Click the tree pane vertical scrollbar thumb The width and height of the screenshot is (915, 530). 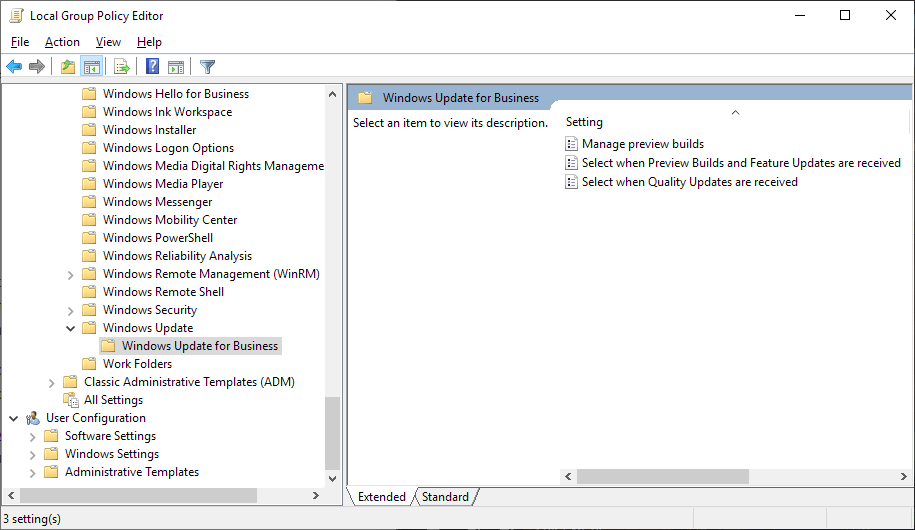[x=333, y=433]
